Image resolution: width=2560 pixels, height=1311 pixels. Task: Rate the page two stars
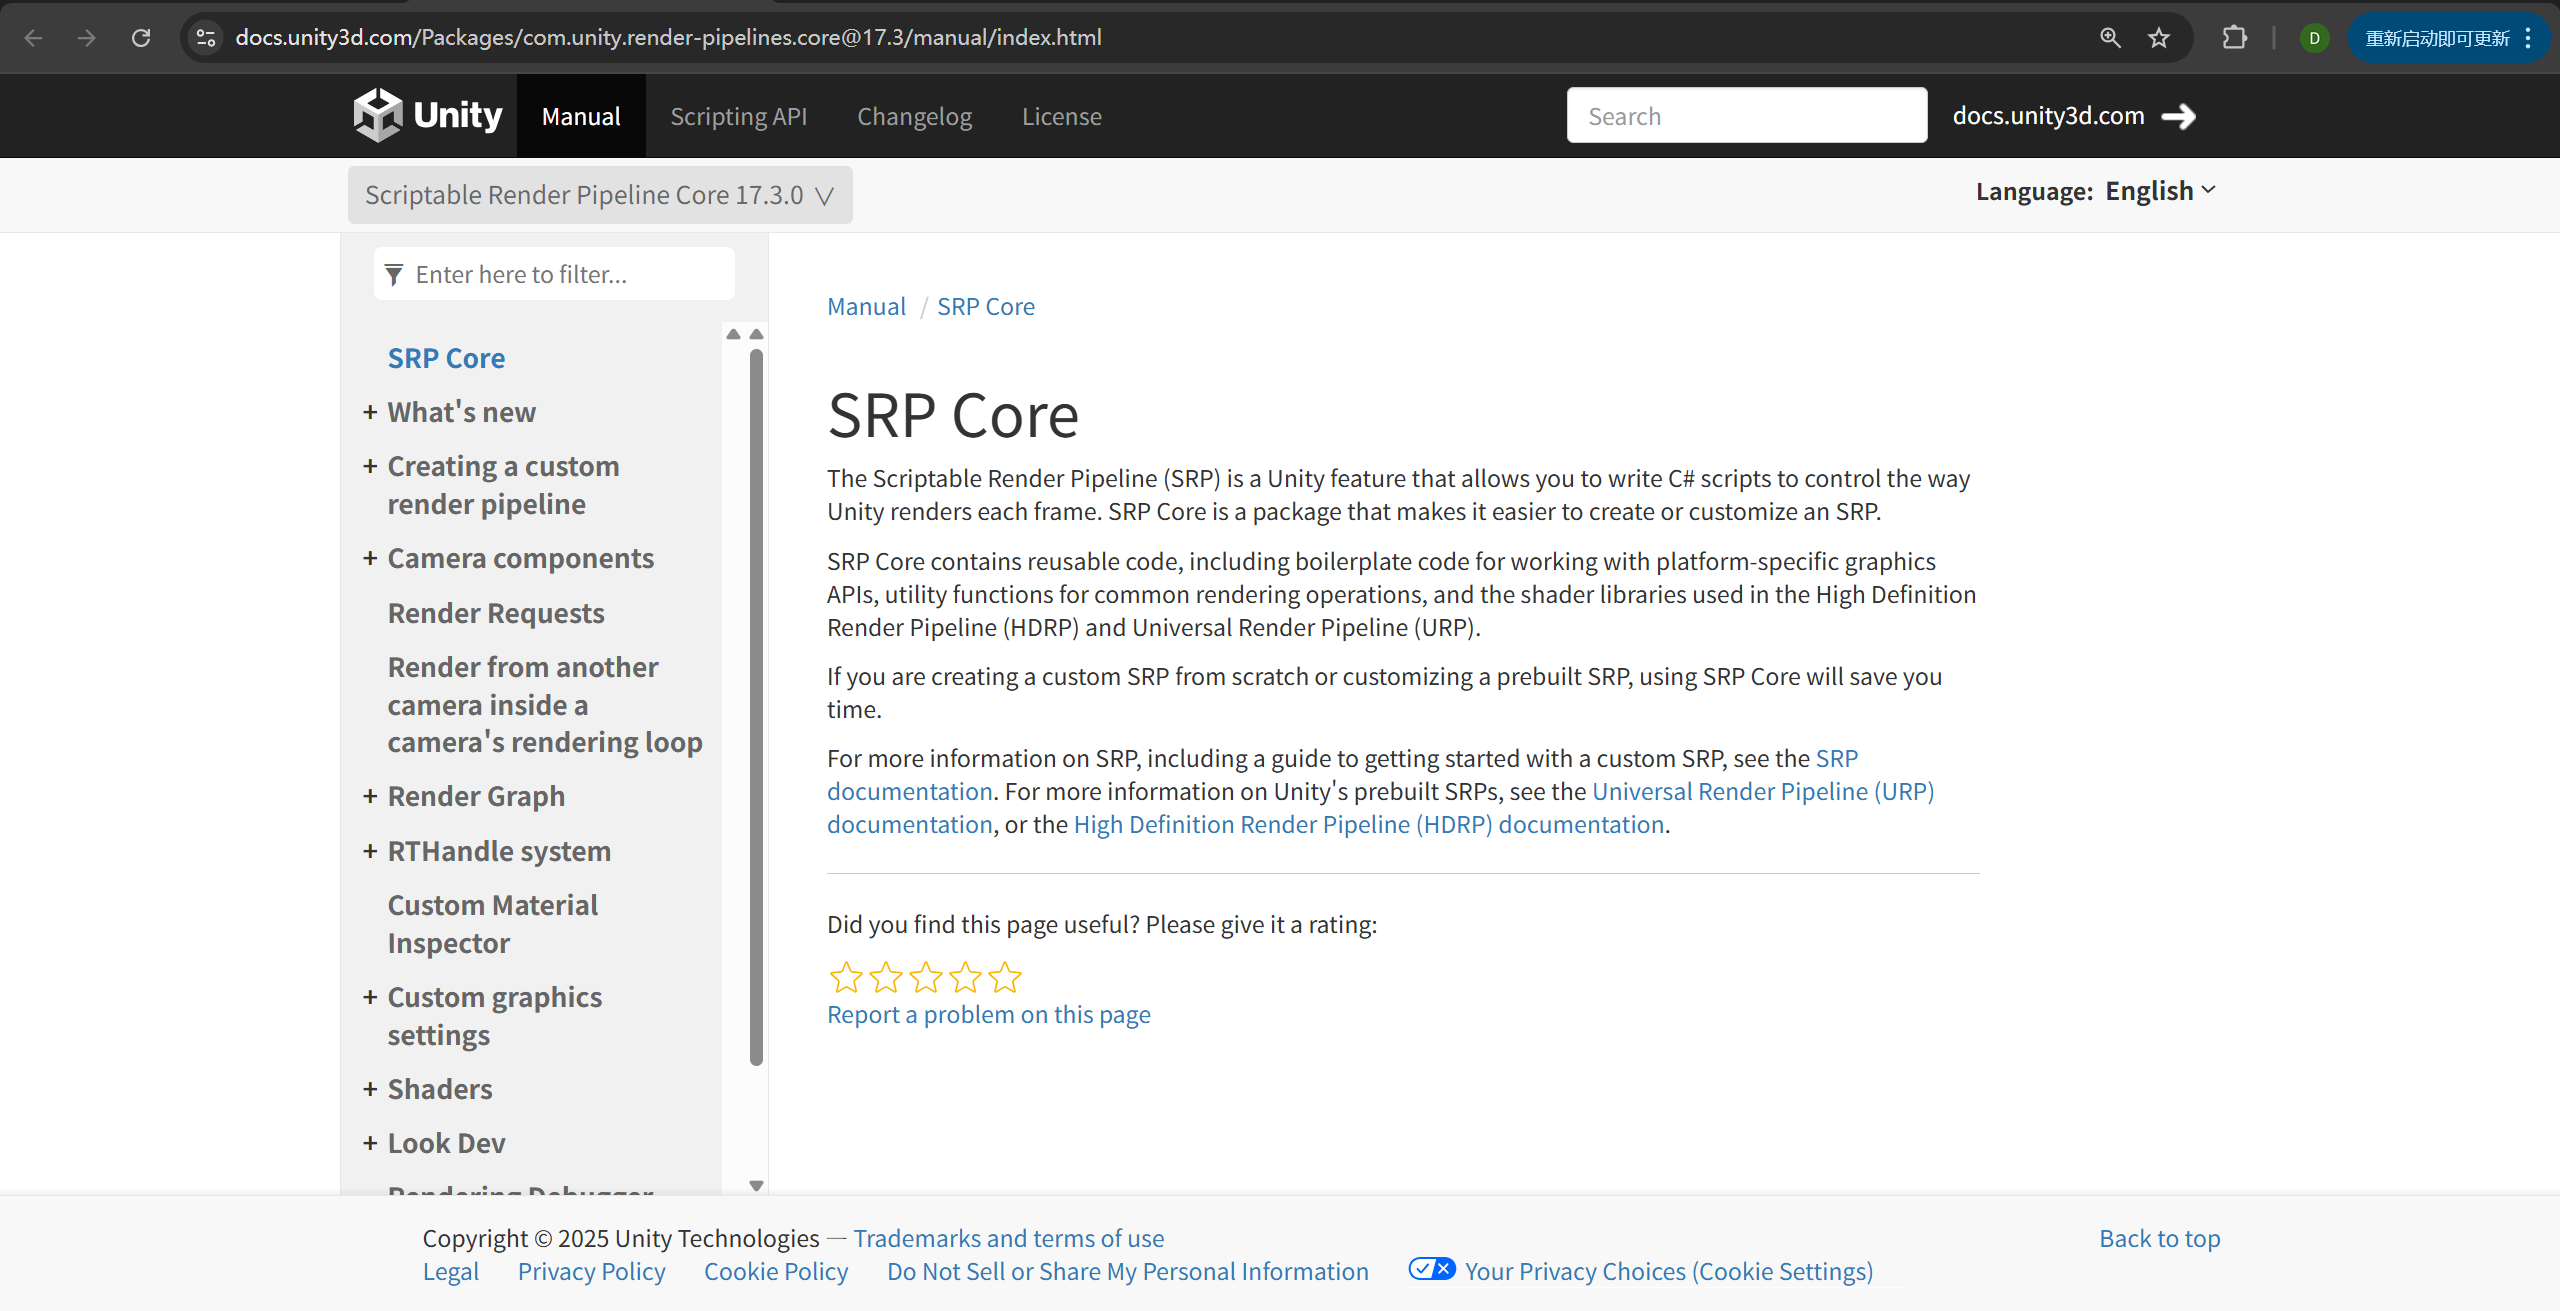[x=886, y=977]
